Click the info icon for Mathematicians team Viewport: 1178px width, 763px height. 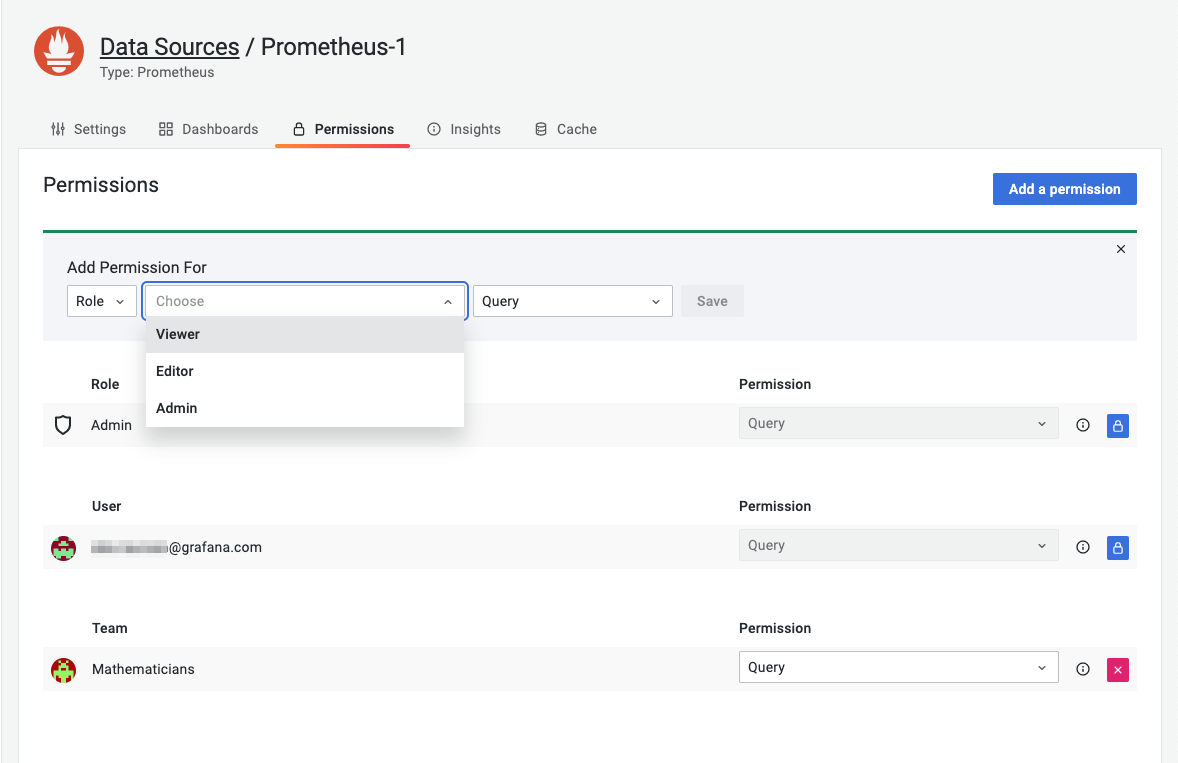(1082, 669)
